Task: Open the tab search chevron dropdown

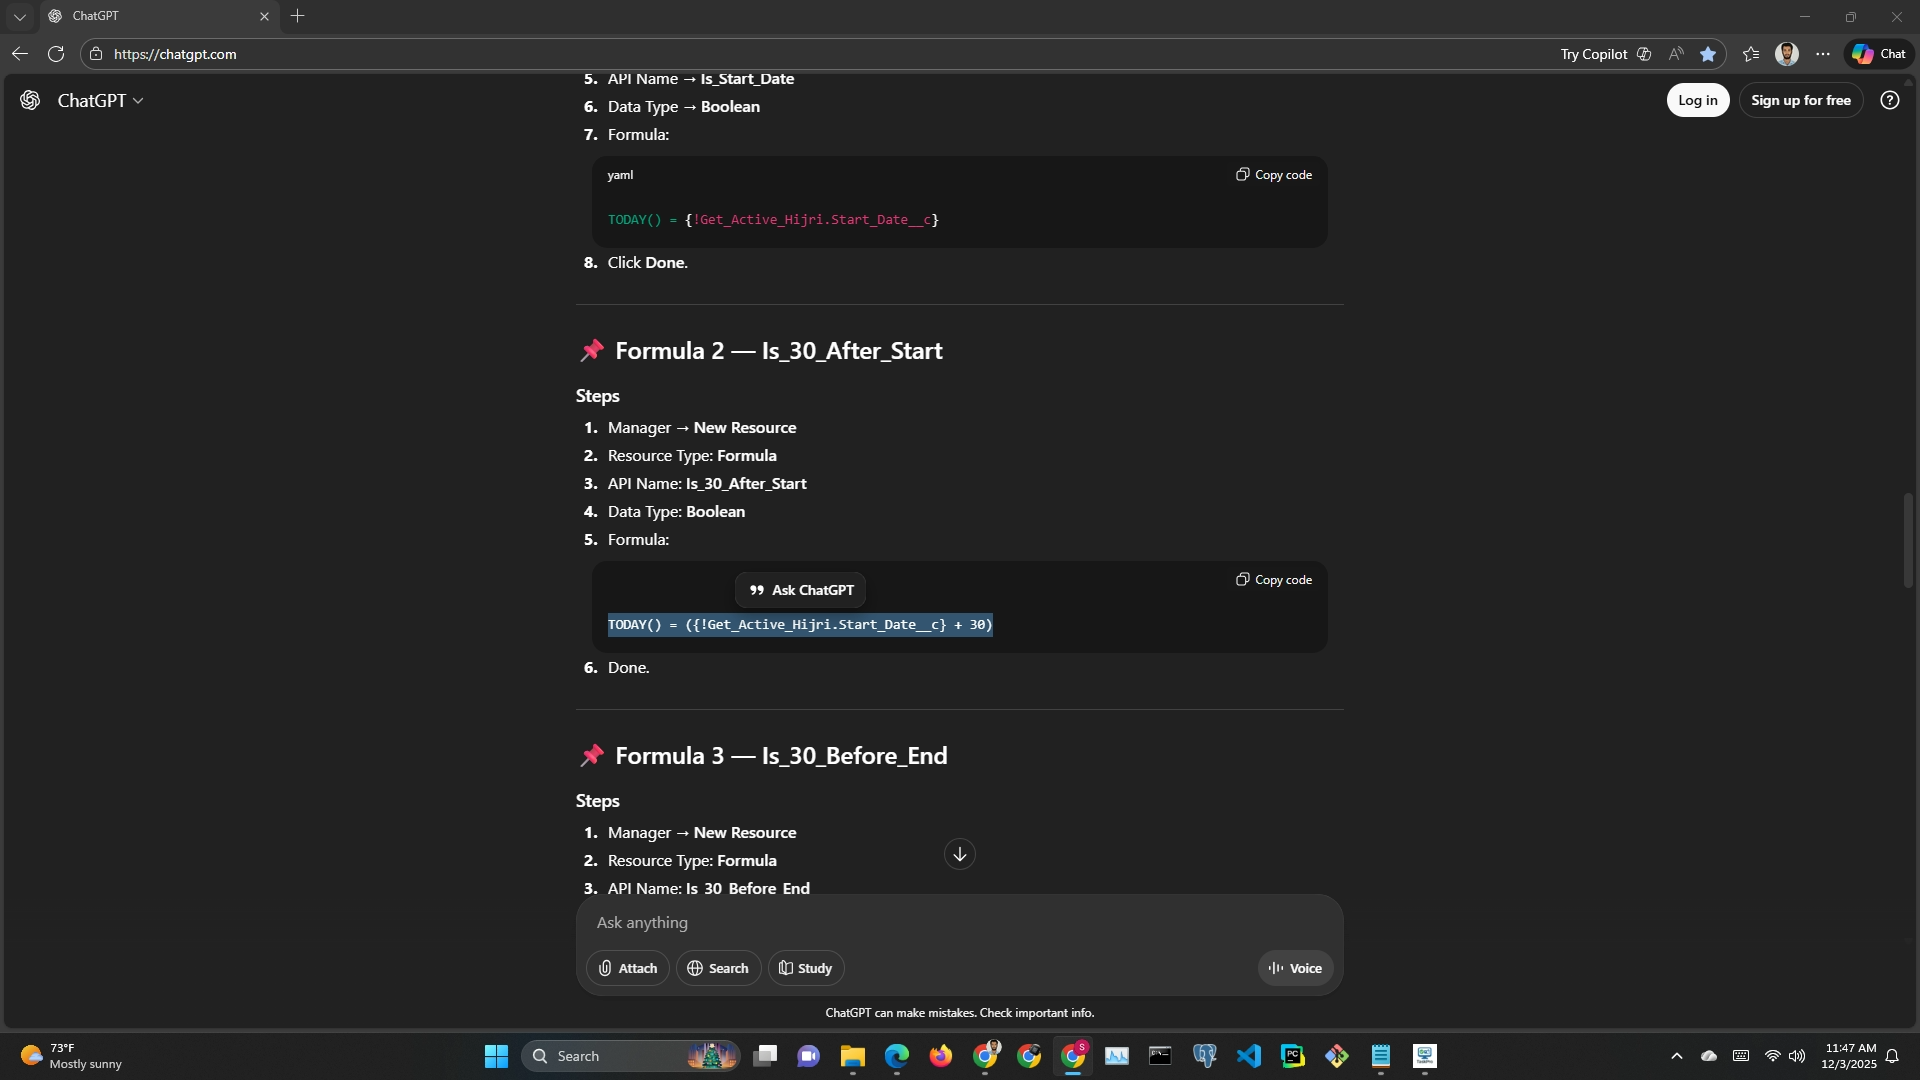Action: 19,16
